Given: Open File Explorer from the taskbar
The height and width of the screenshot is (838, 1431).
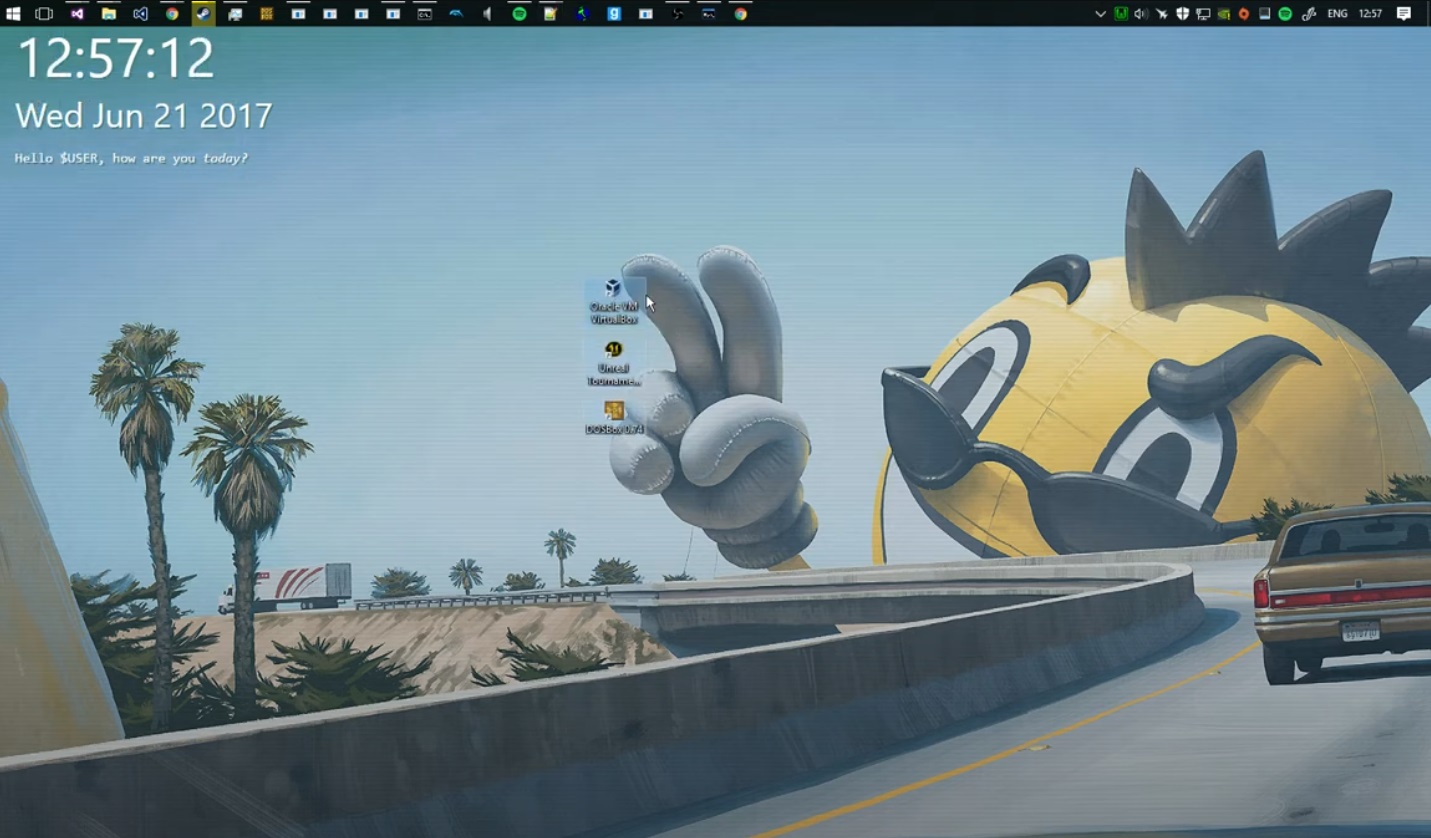Looking at the screenshot, I should coord(108,14).
